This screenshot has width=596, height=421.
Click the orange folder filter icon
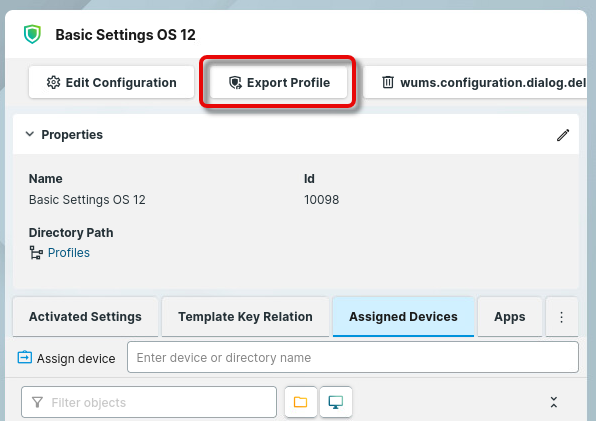point(300,402)
